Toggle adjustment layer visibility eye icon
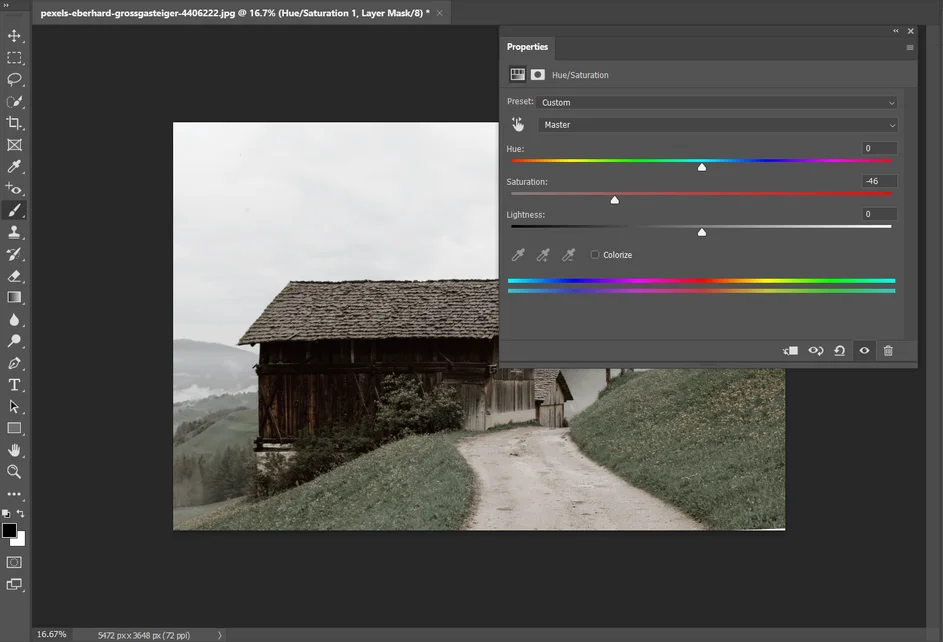This screenshot has width=943, height=642. click(x=864, y=351)
